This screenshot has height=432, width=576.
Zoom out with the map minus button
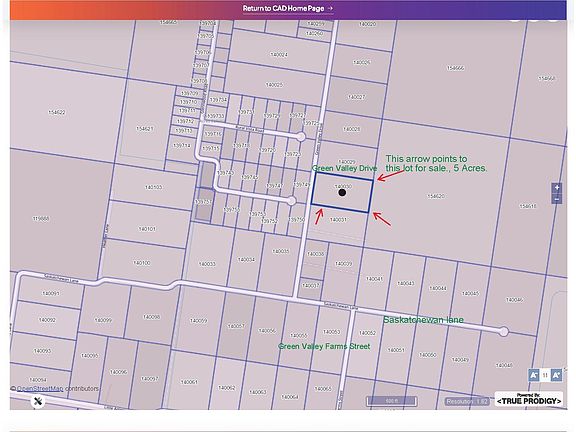pos(557,199)
